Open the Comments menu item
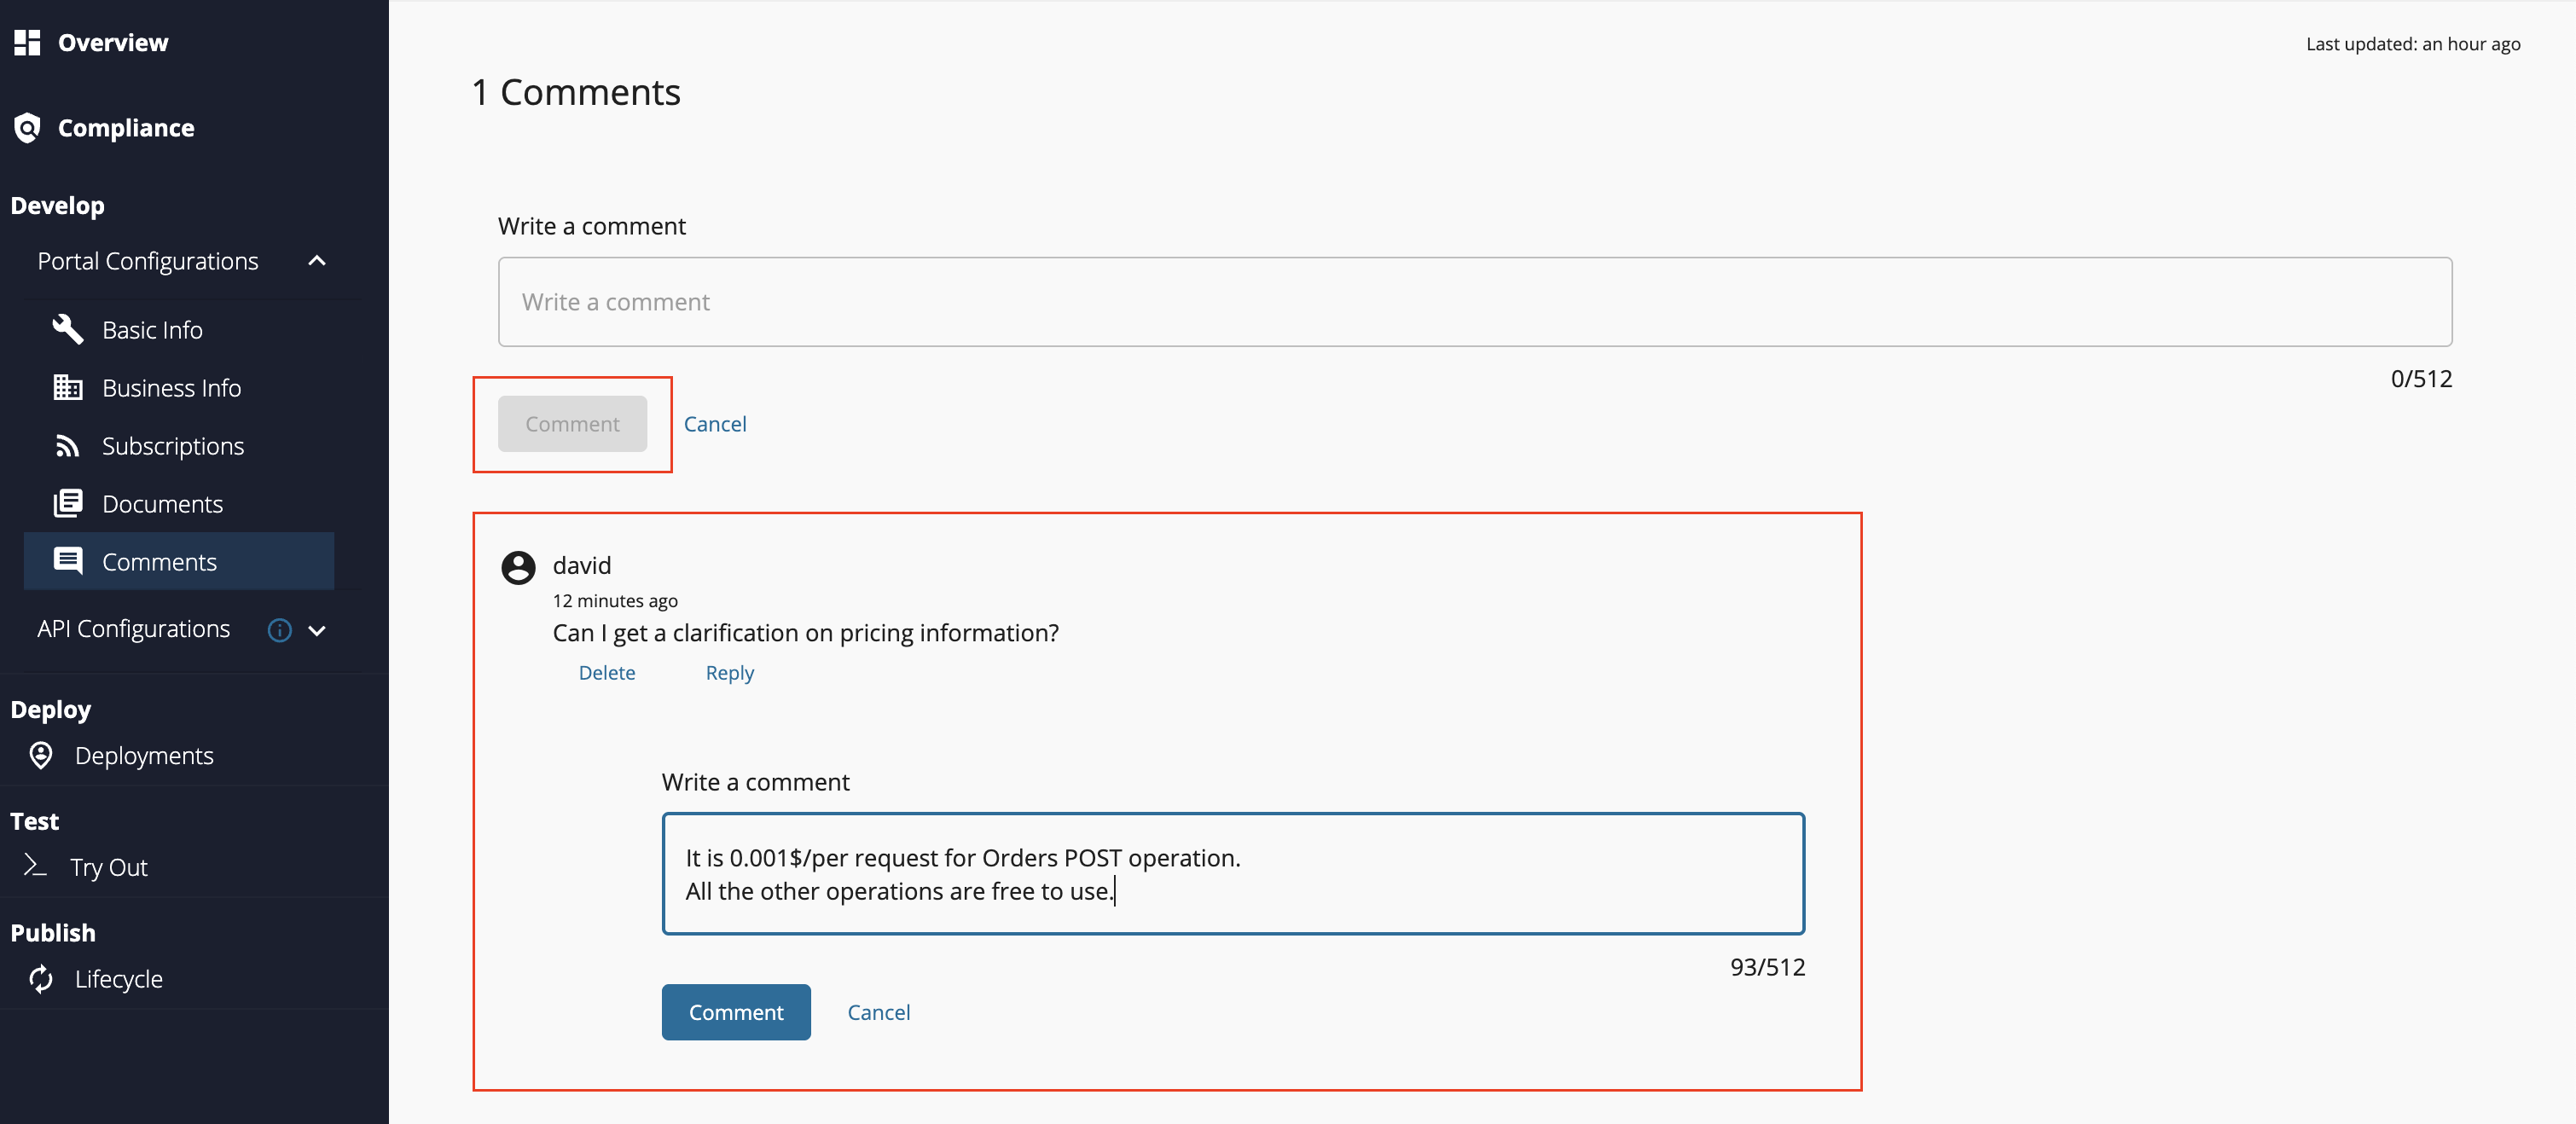 (159, 561)
